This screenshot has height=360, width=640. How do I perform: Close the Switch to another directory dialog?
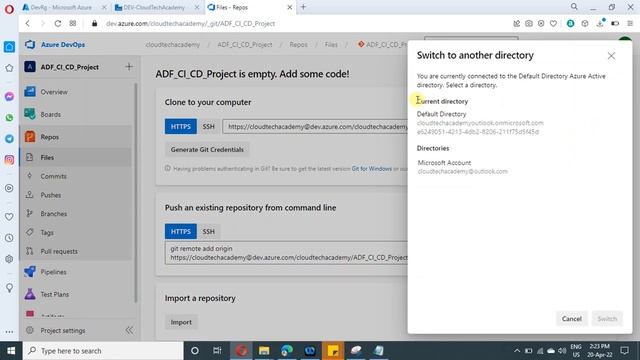tap(611, 56)
